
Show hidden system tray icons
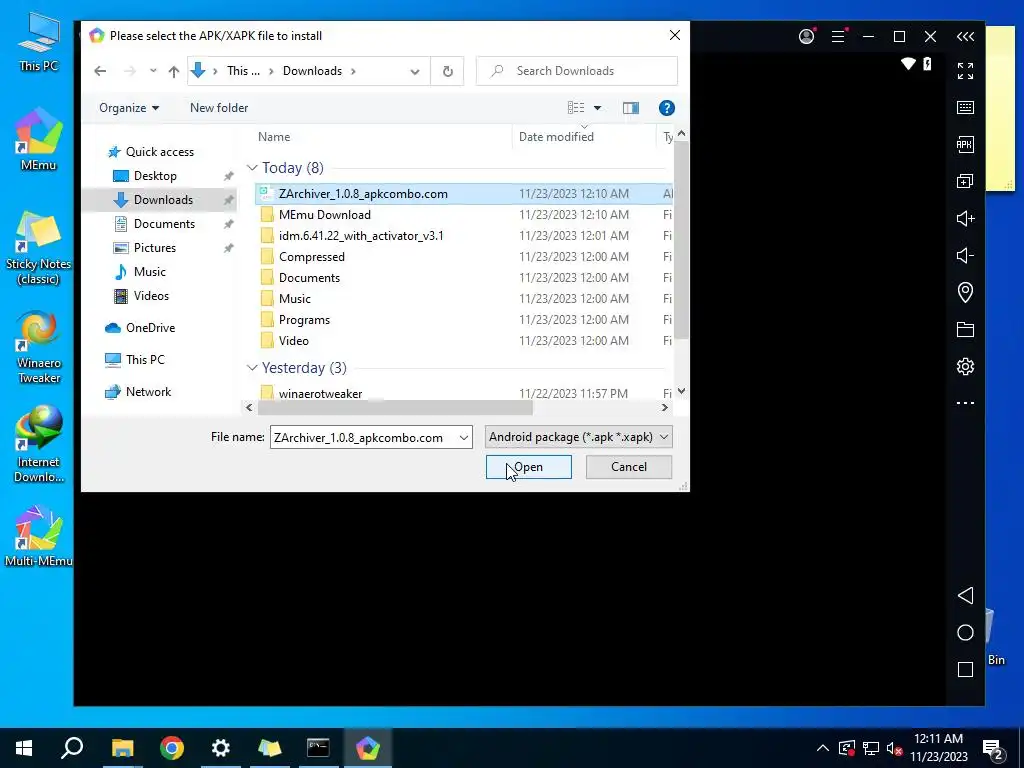click(823, 748)
